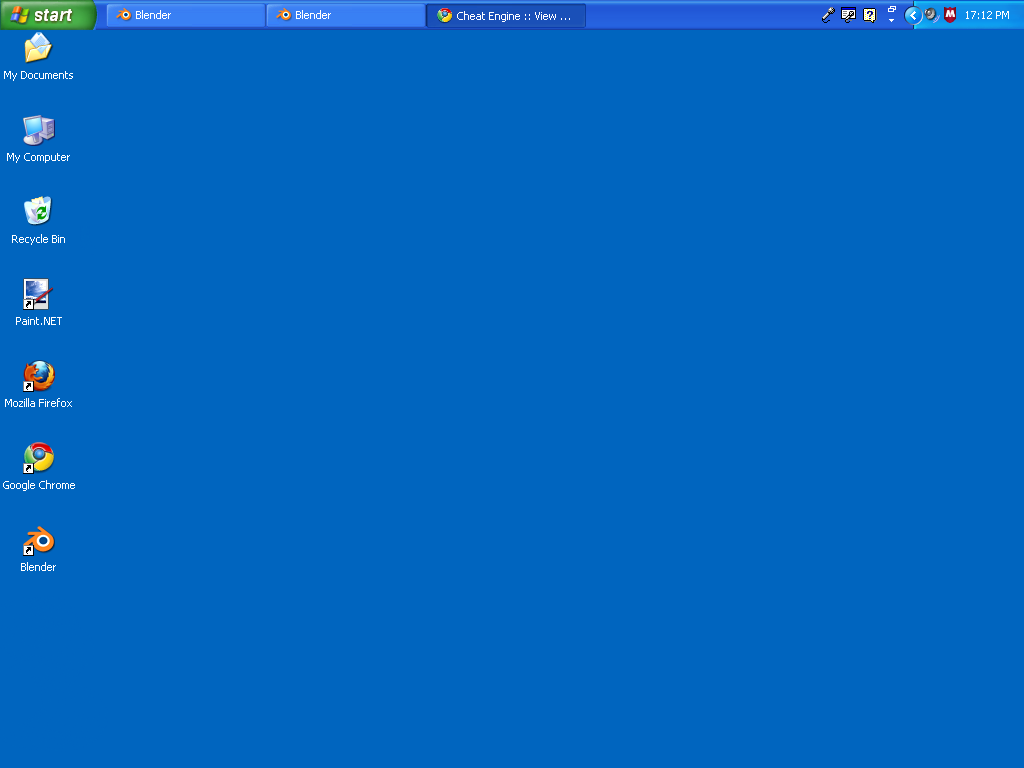Switch to the second Blender taskbar window
Viewport: 1024px width, 768px height.
point(345,15)
